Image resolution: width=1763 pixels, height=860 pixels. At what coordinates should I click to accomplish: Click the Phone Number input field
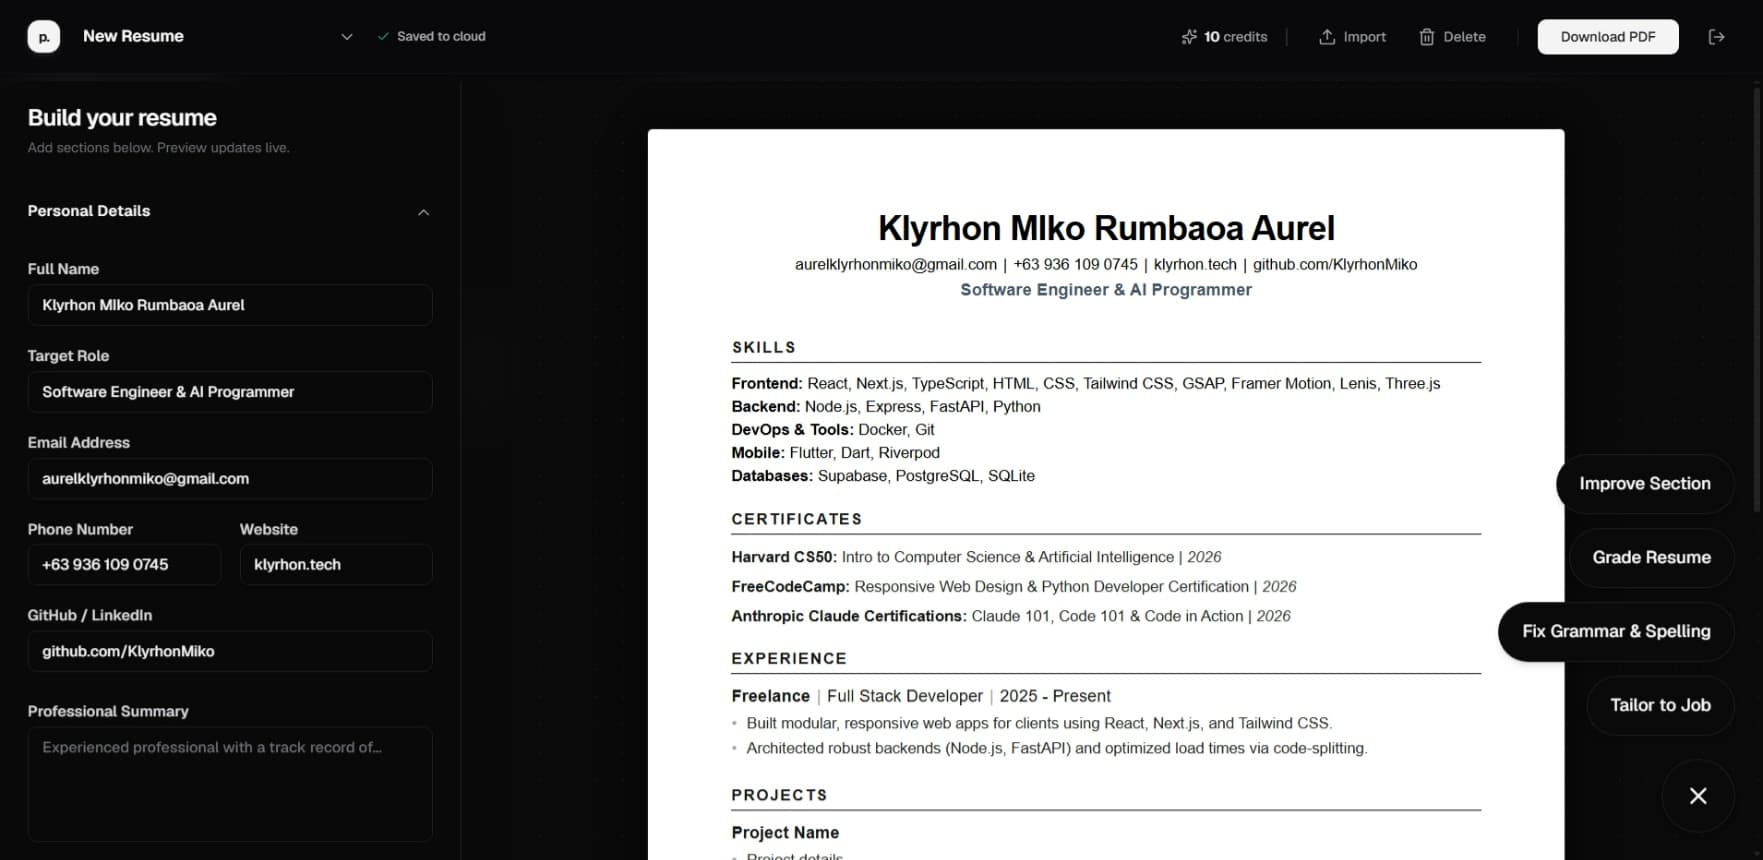pyautogui.click(x=124, y=565)
